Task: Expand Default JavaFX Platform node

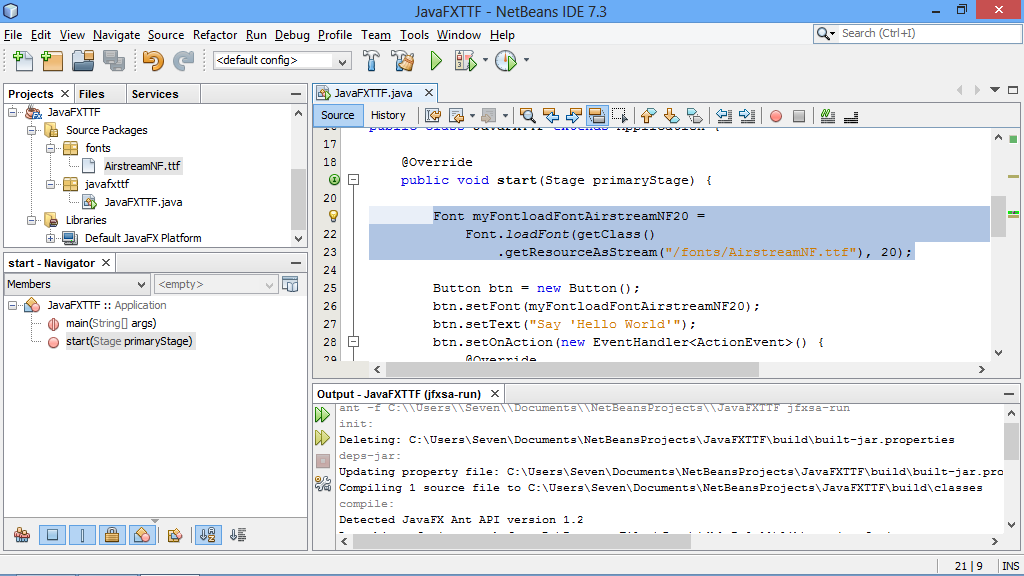Action: click(50, 238)
